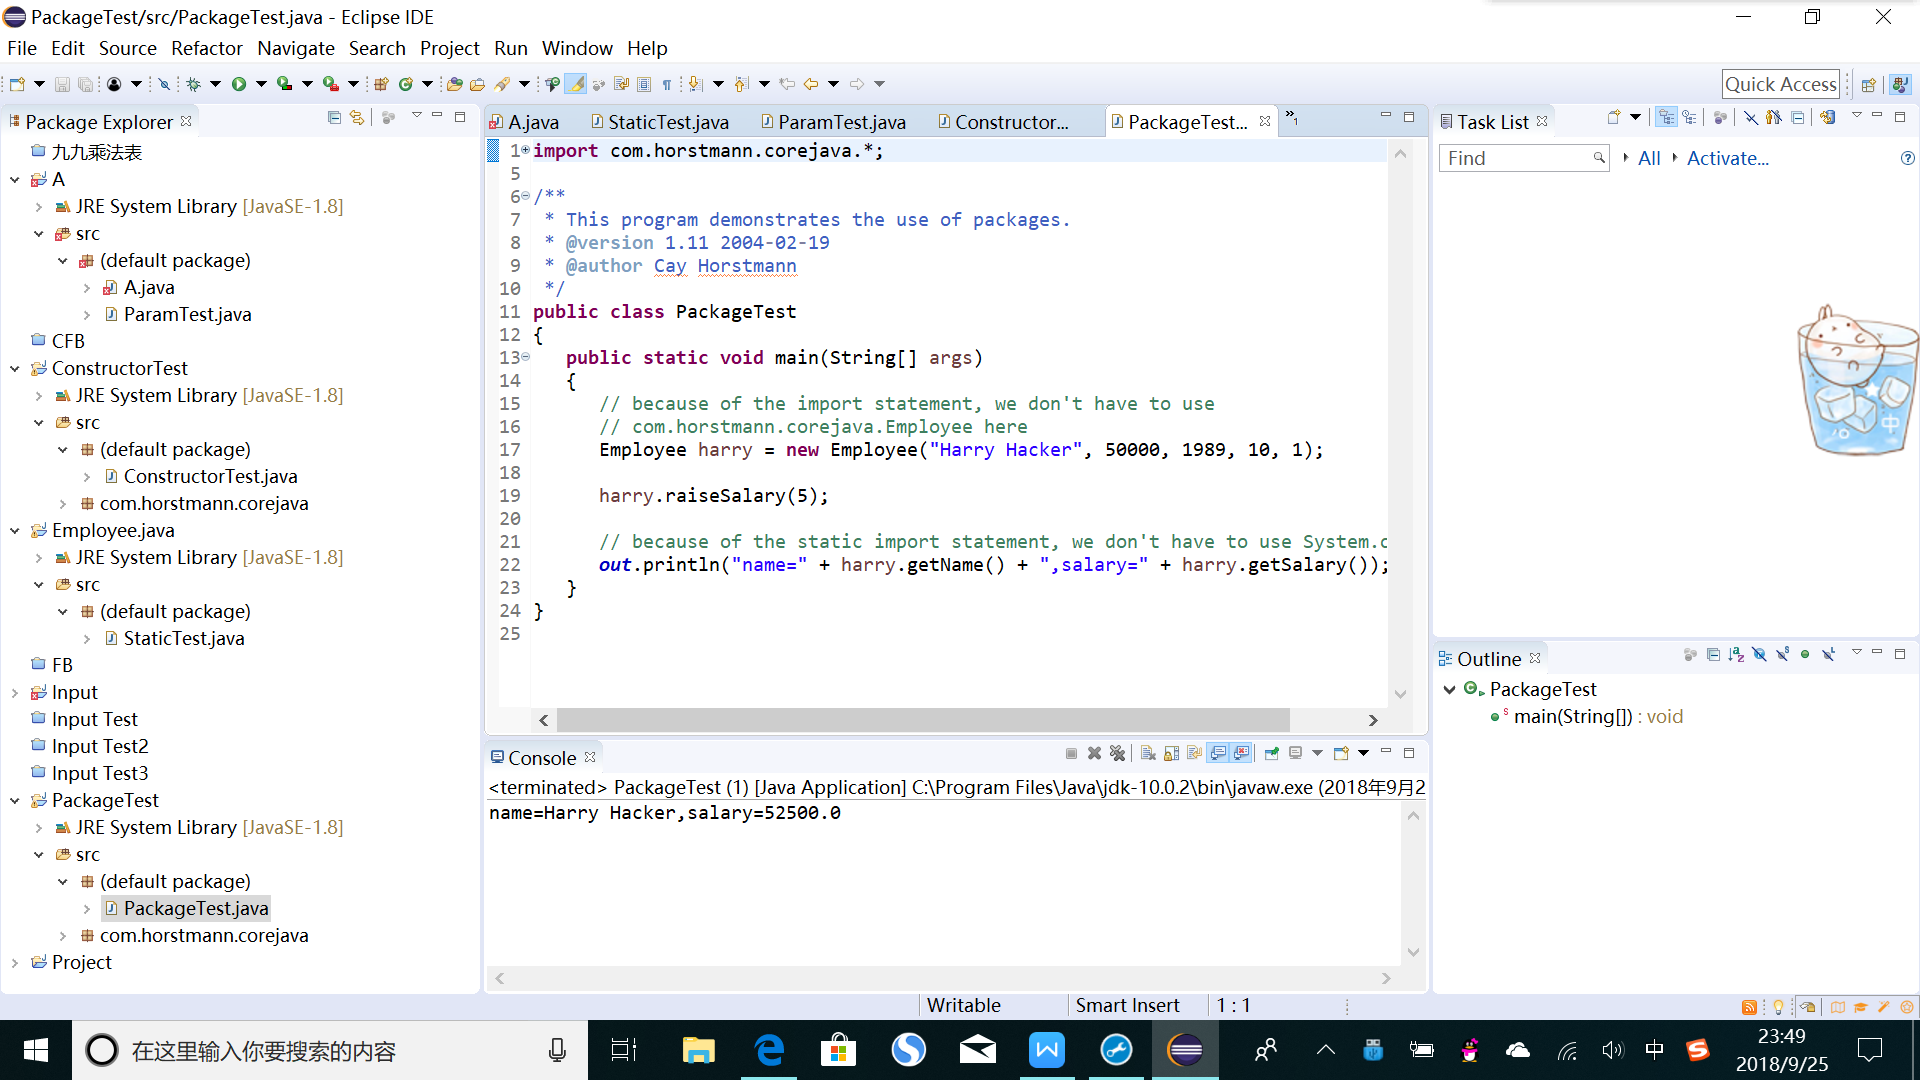The image size is (1920, 1080).
Task: Open Debug button dropdown arrow
Action: pyautogui.click(x=215, y=84)
